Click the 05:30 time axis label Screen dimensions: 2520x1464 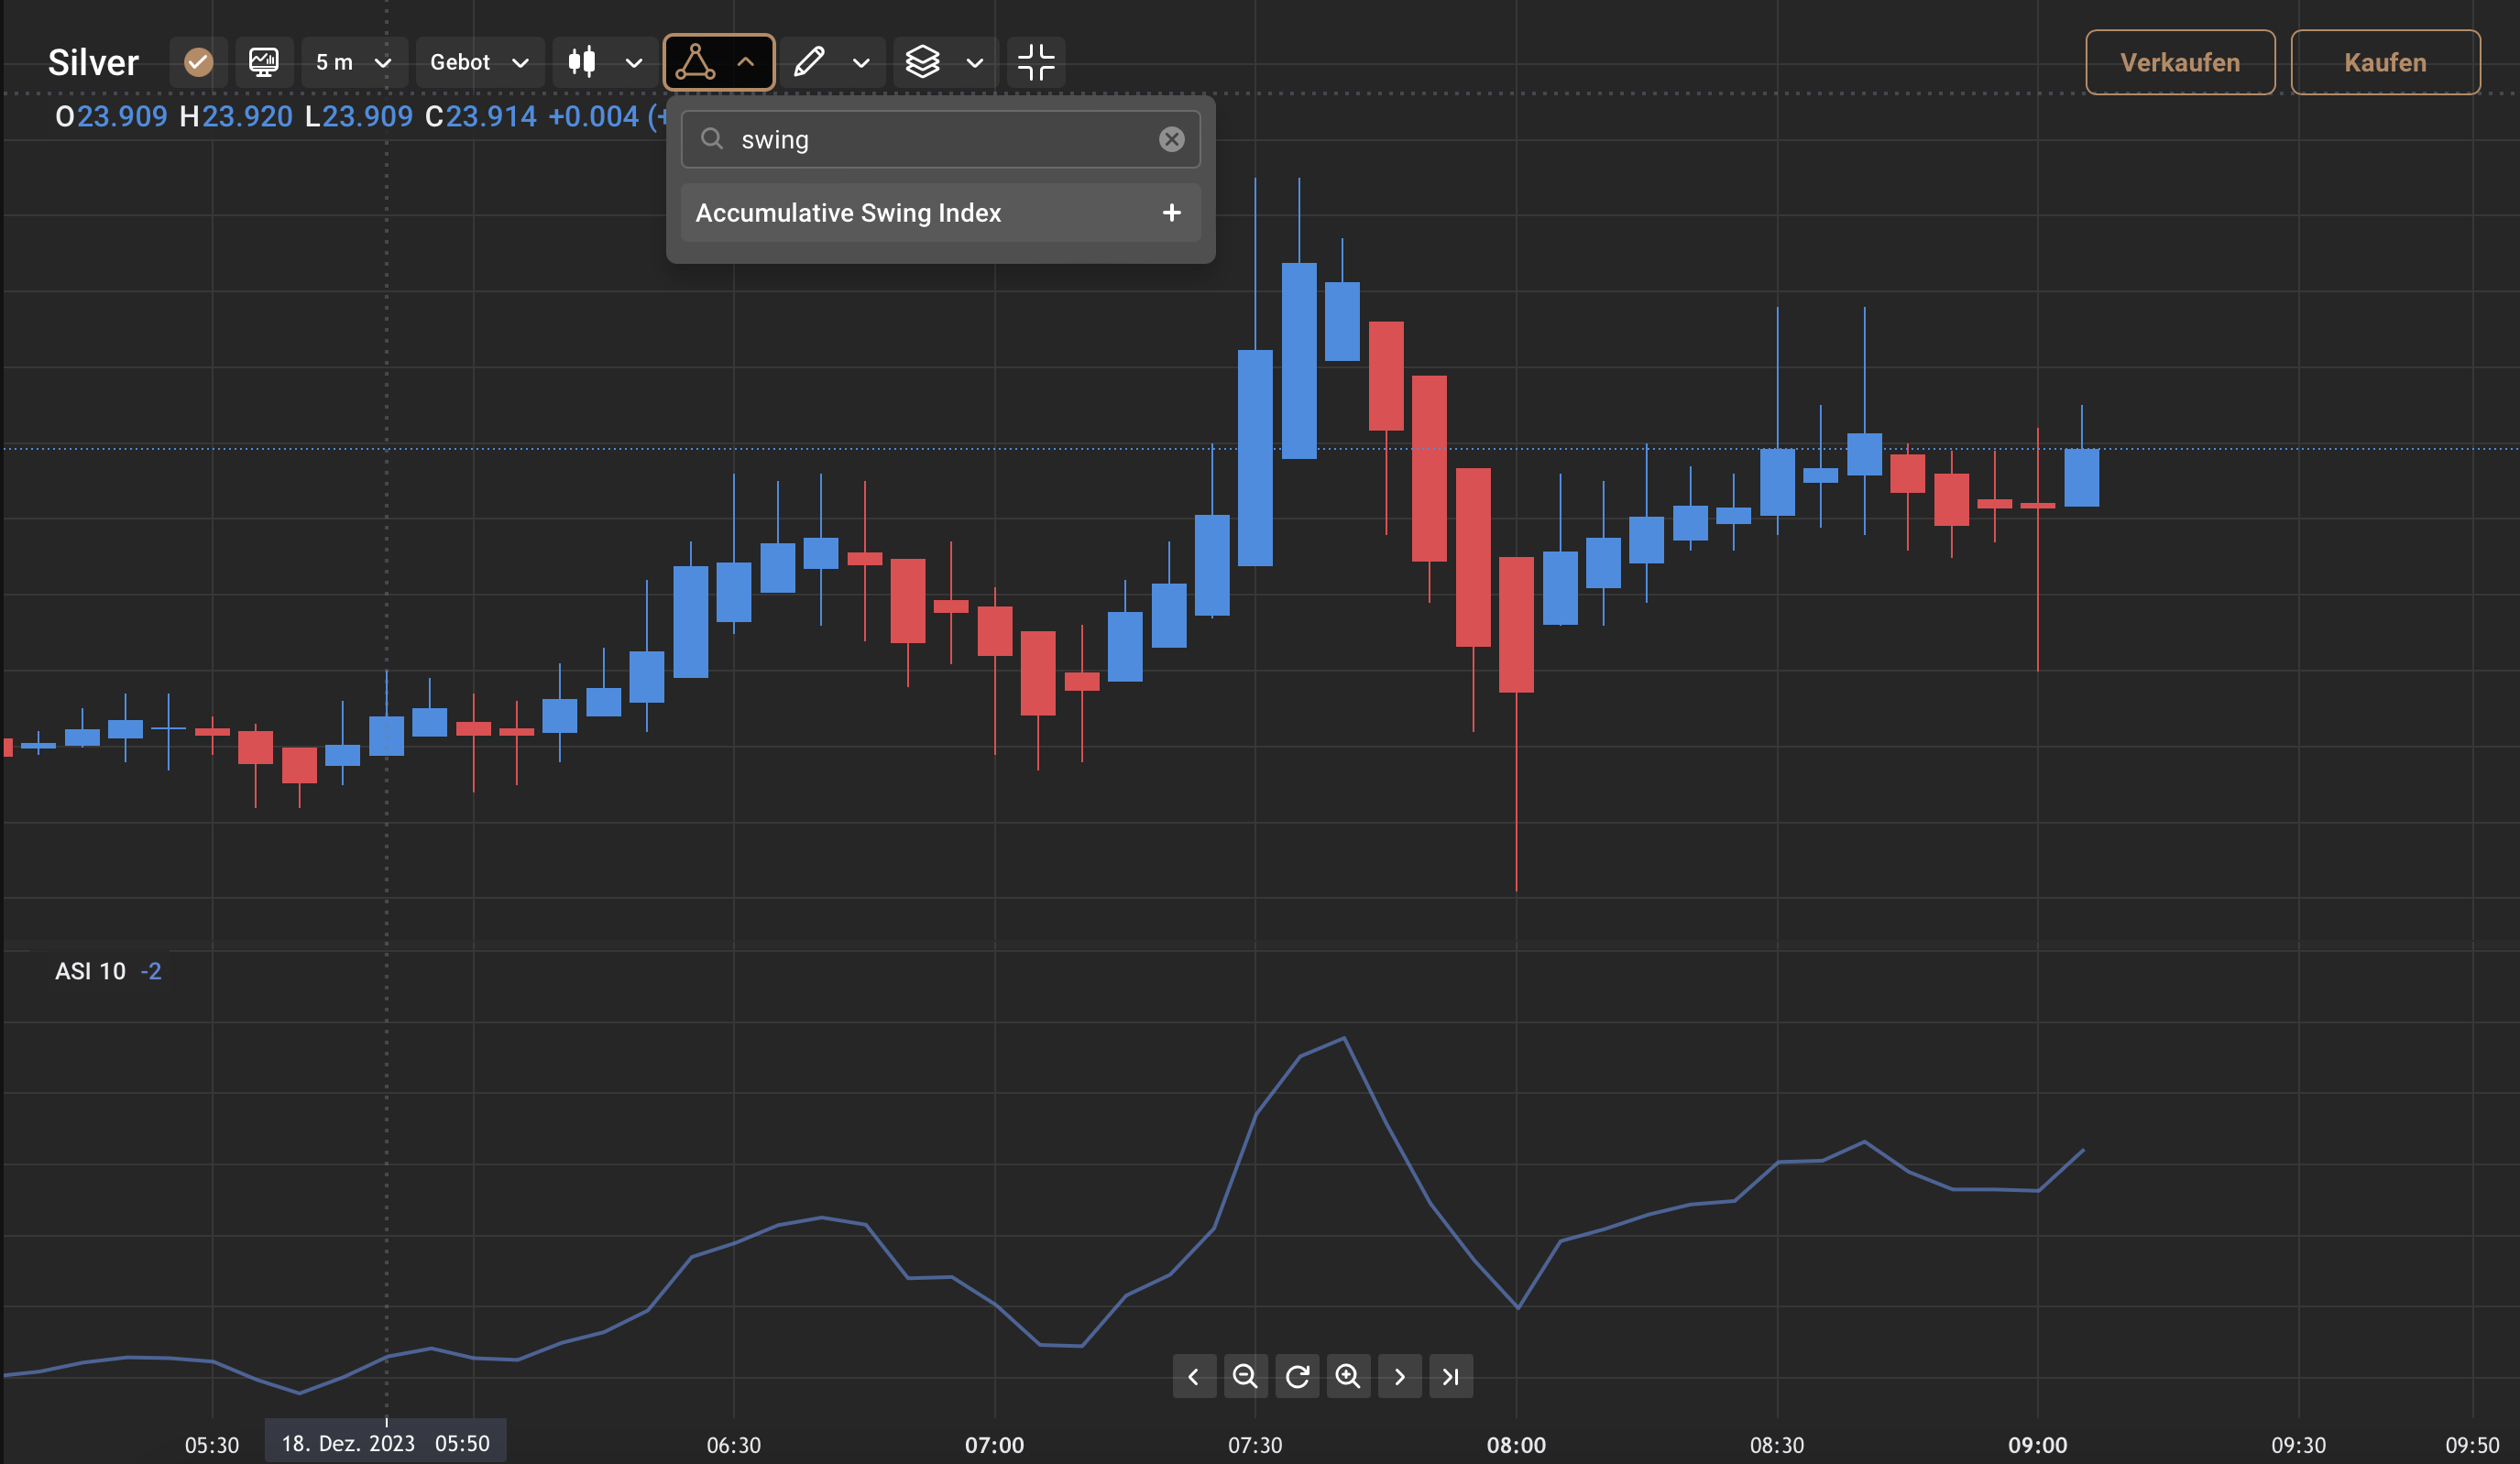point(212,1445)
